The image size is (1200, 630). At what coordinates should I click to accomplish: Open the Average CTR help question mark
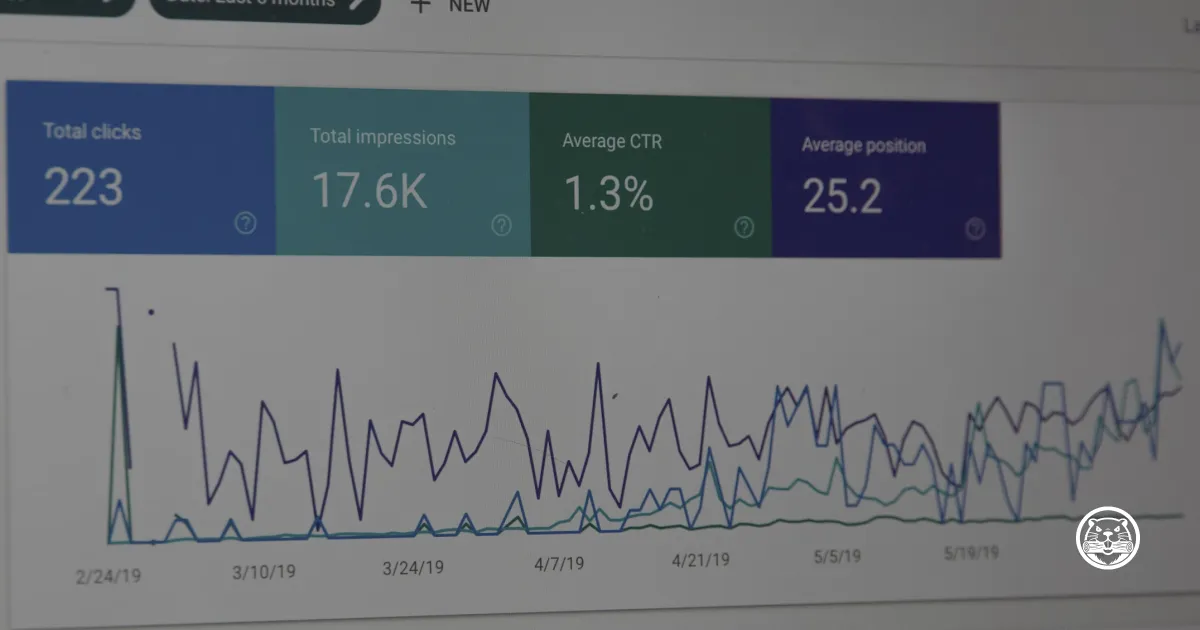pos(744,227)
